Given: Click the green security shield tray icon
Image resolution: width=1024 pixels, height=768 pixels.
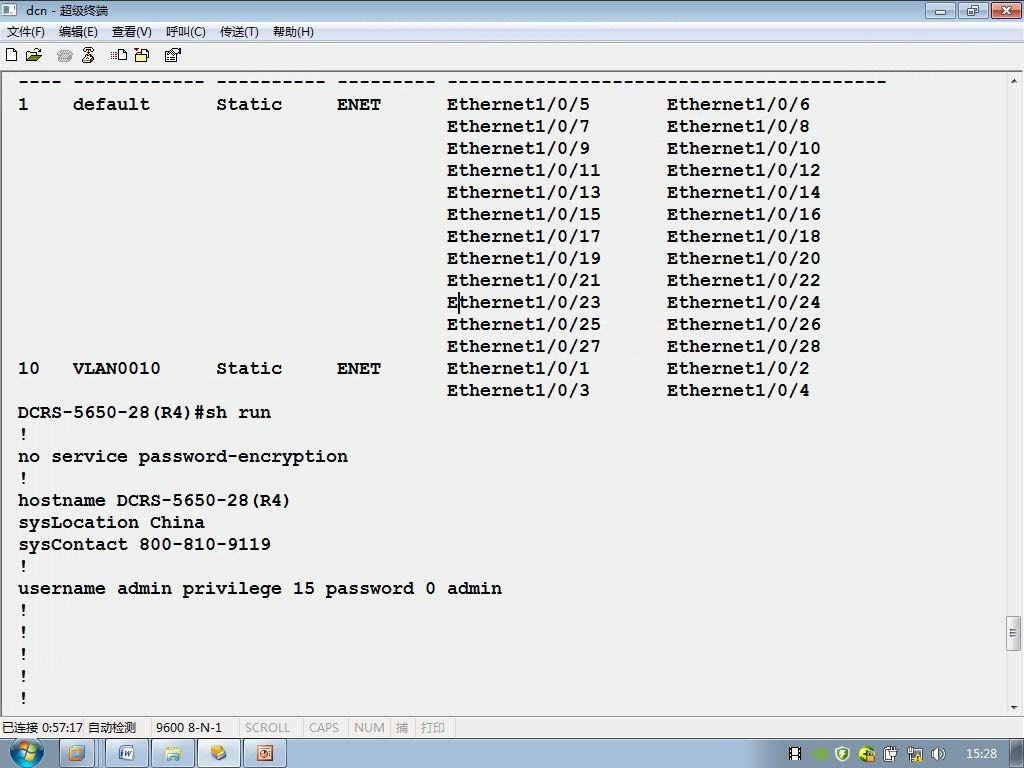Looking at the screenshot, I should click(x=842, y=754).
